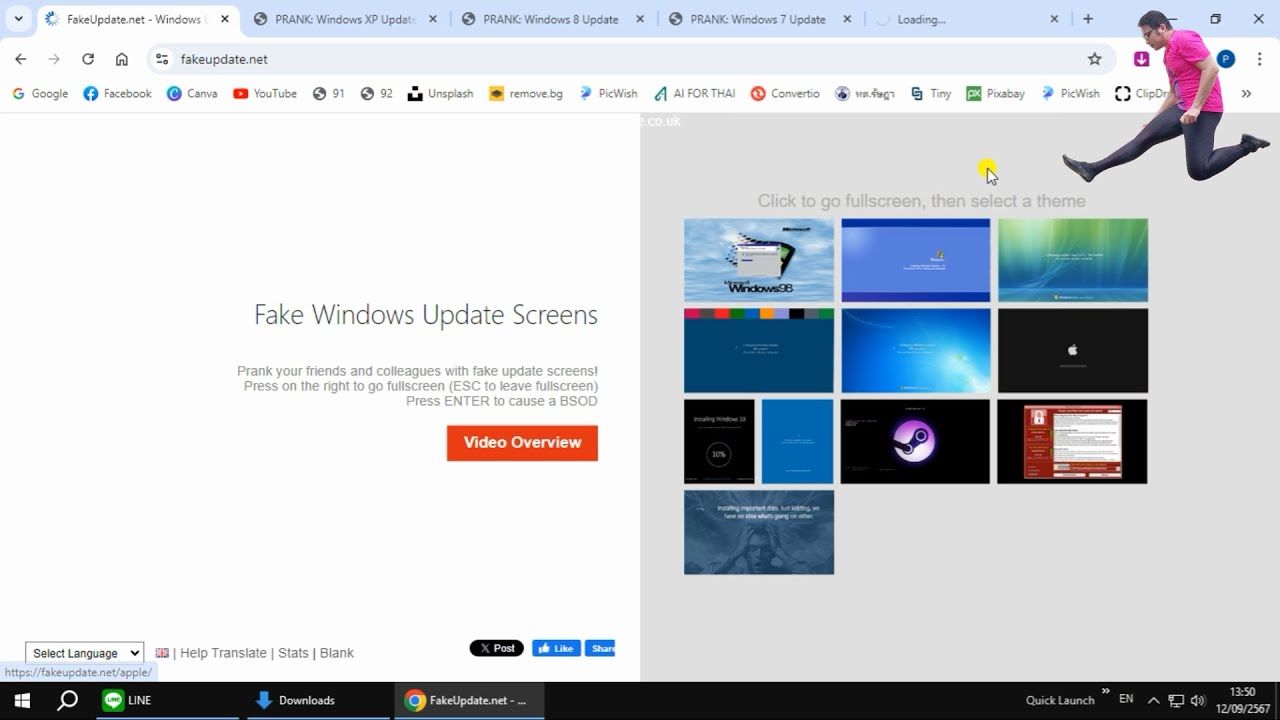Image resolution: width=1280 pixels, height=720 pixels.
Task: Switch to PRANK: Windows 7 Update tab
Action: tap(758, 19)
